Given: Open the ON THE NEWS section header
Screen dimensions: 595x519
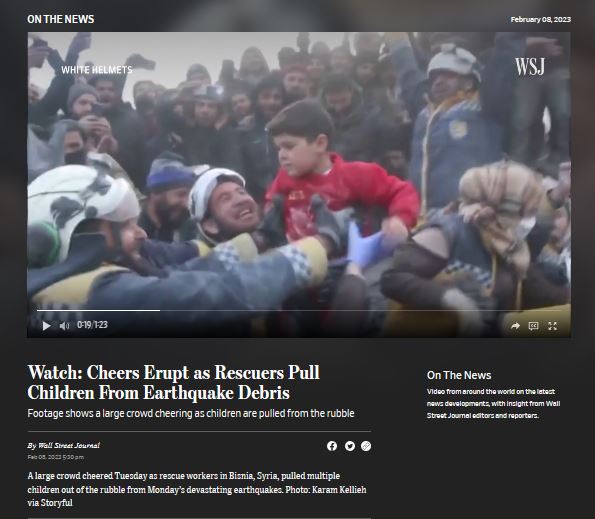Looking at the screenshot, I should click(x=61, y=19).
